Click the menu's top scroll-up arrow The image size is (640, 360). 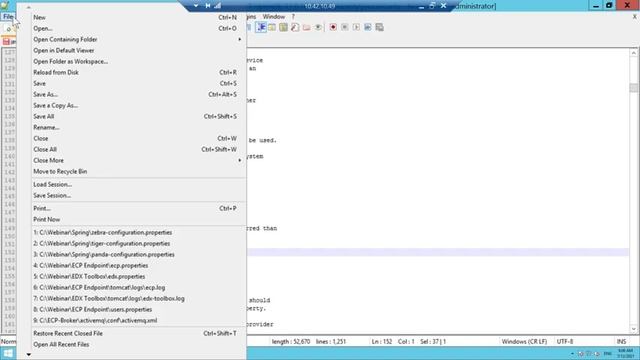point(29,7)
